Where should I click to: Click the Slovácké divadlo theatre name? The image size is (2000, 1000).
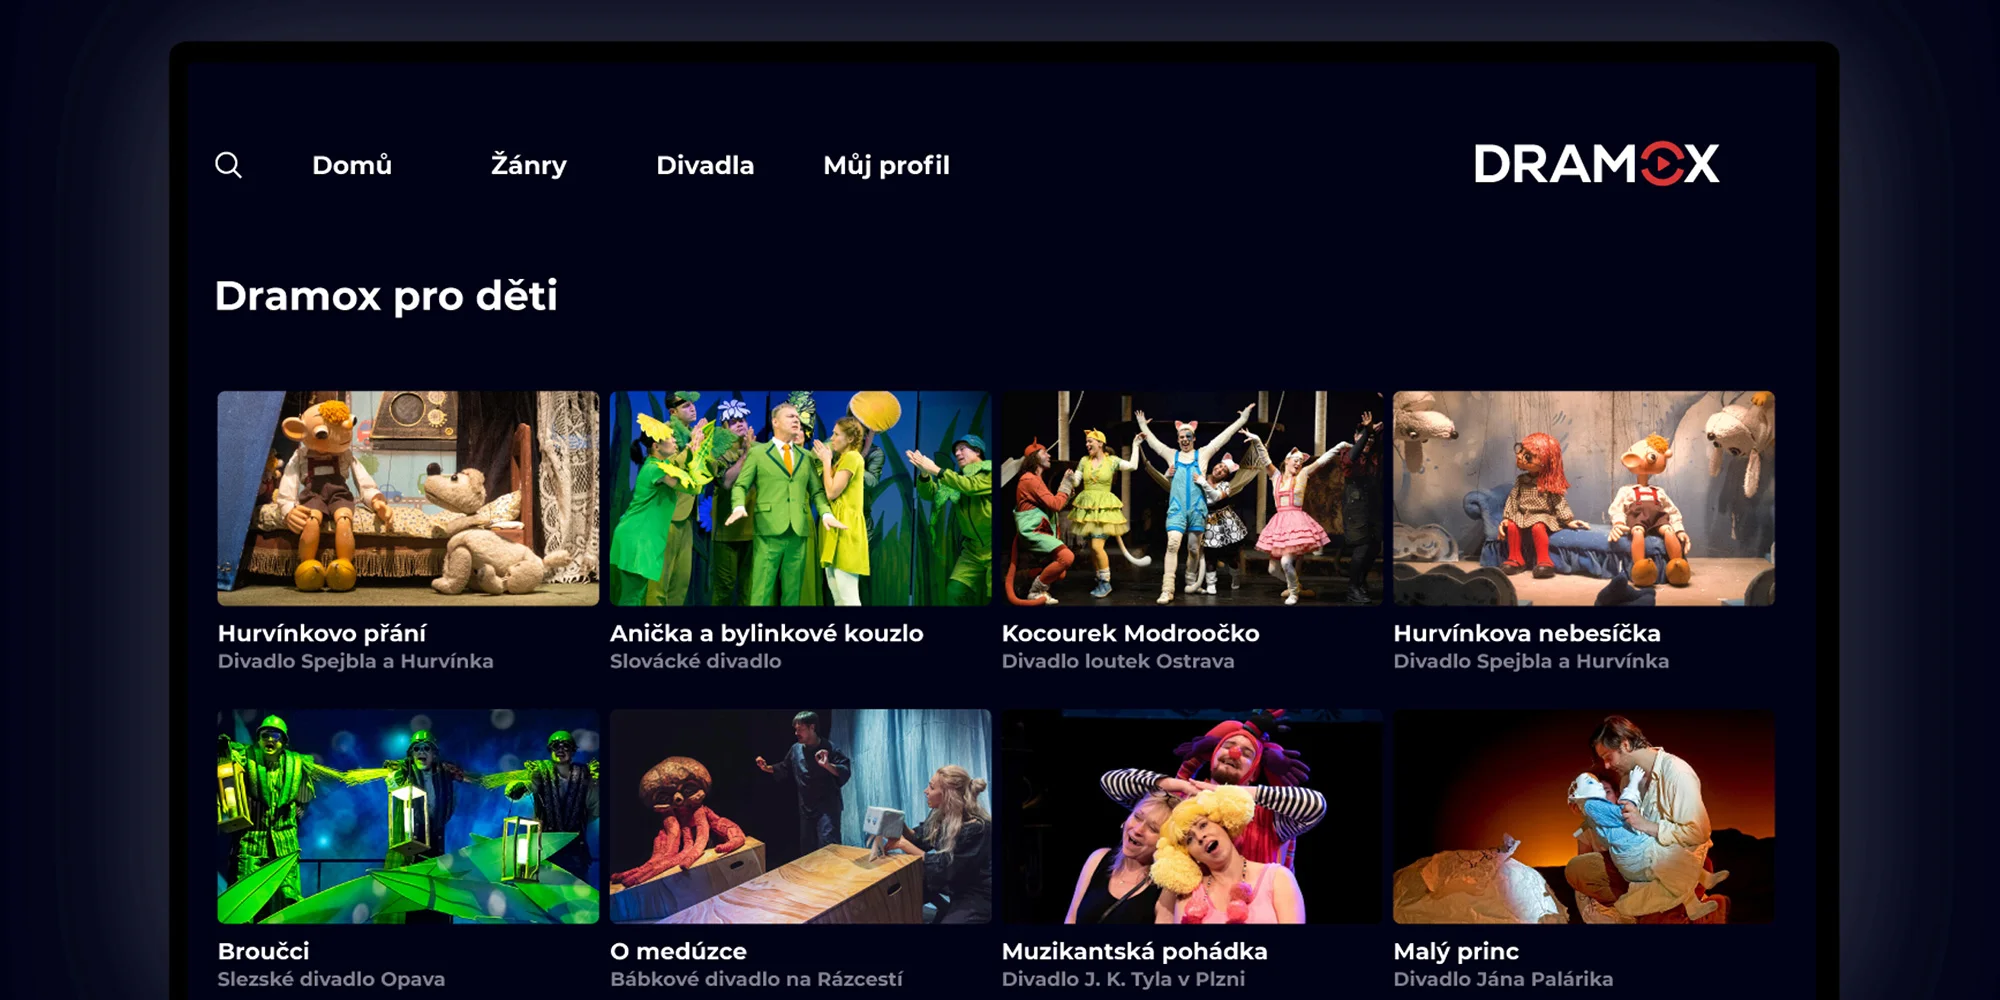point(696,661)
